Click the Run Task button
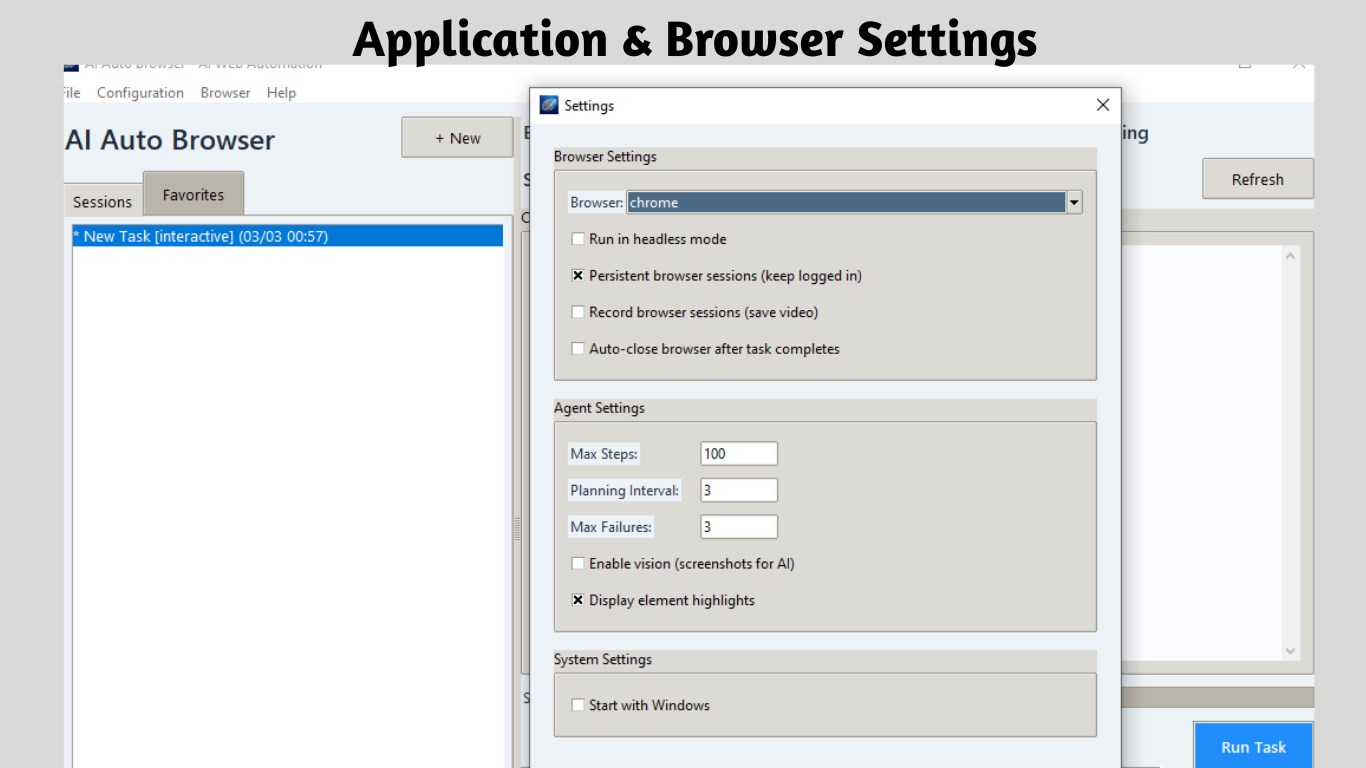This screenshot has height=768, width=1366. (x=1253, y=746)
